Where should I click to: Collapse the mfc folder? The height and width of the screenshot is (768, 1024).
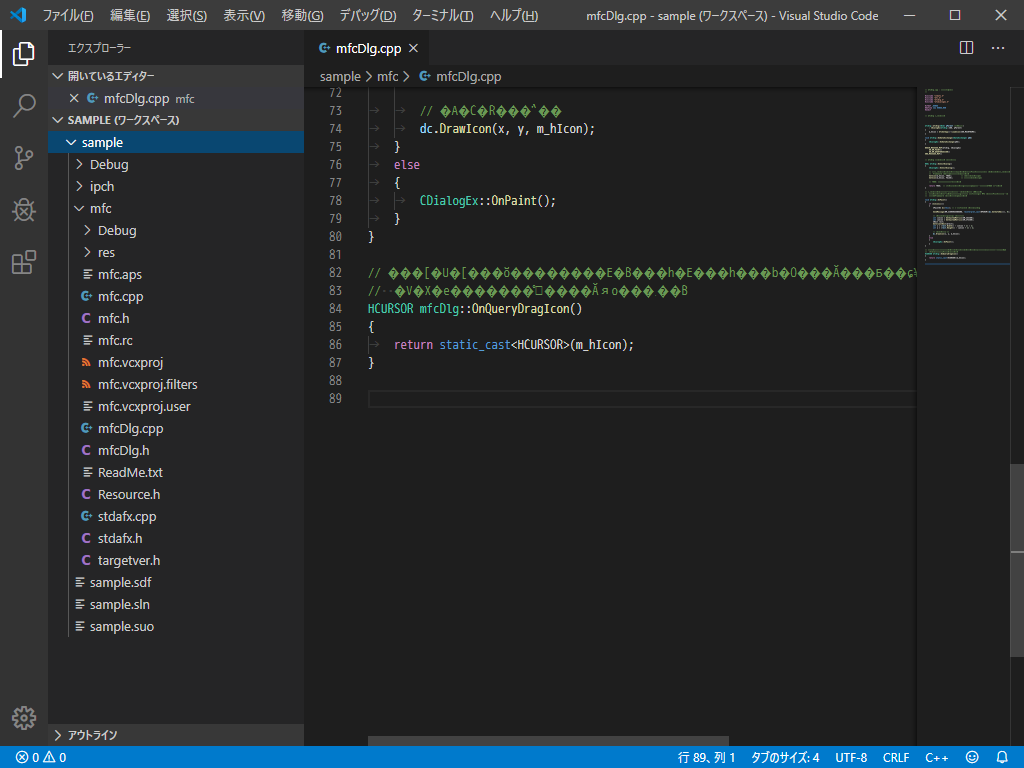[x=79, y=208]
